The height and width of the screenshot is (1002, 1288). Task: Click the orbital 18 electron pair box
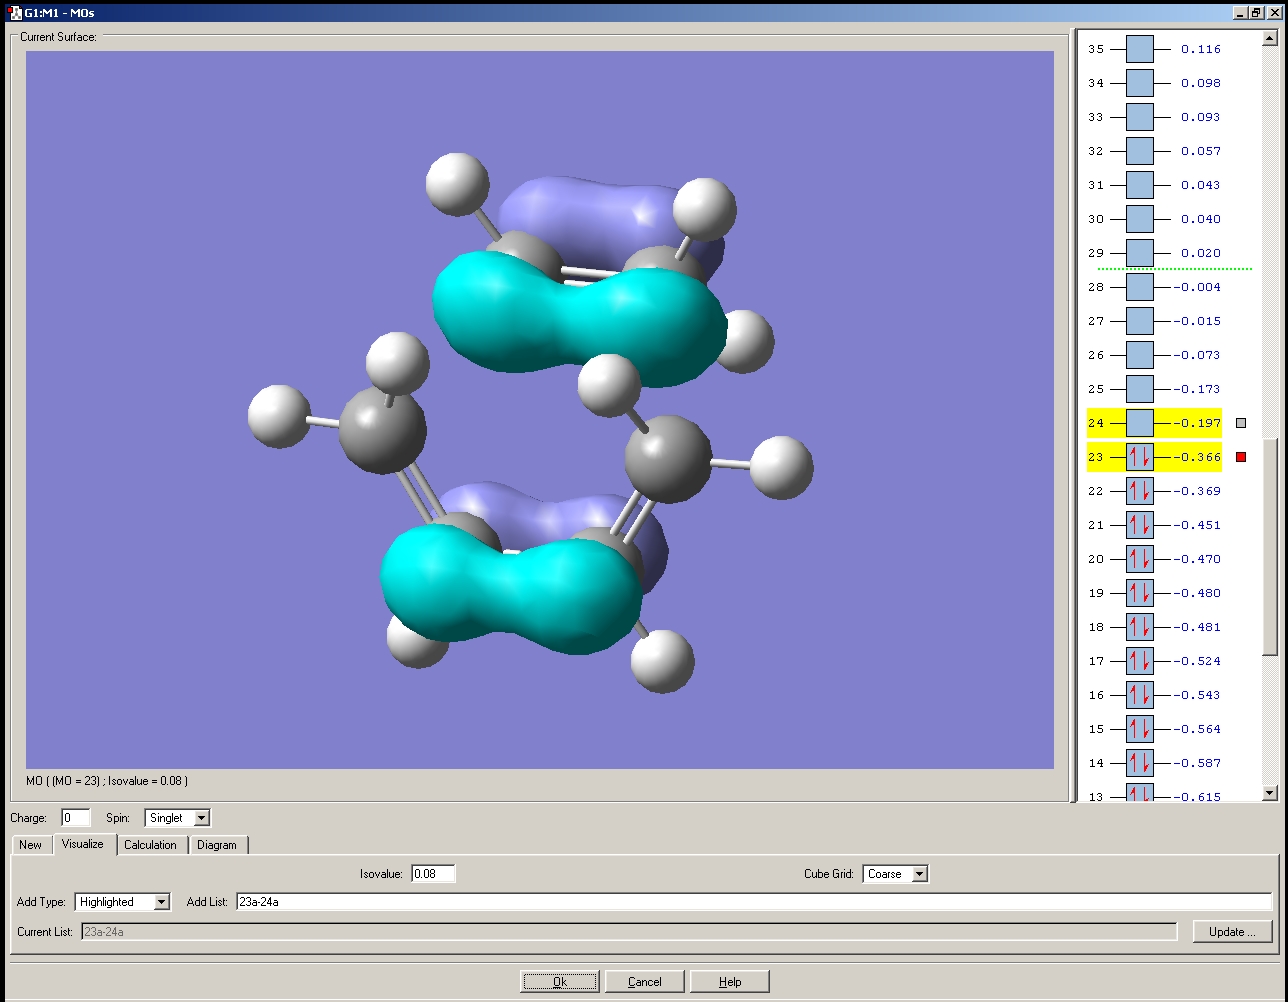click(1139, 627)
